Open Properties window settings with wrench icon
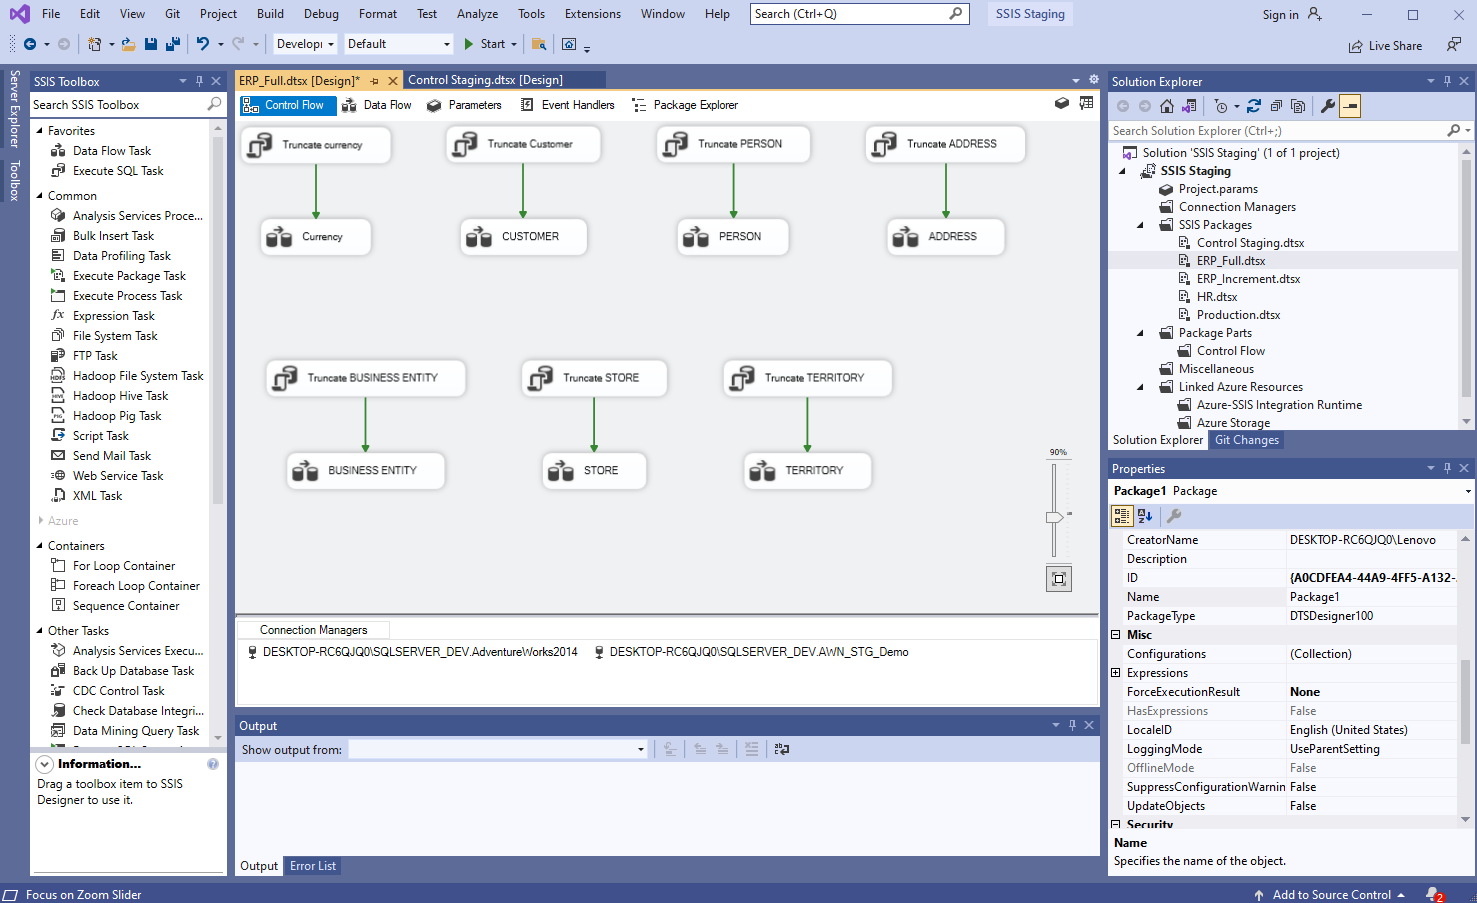The width and height of the screenshot is (1477, 903). click(1173, 515)
